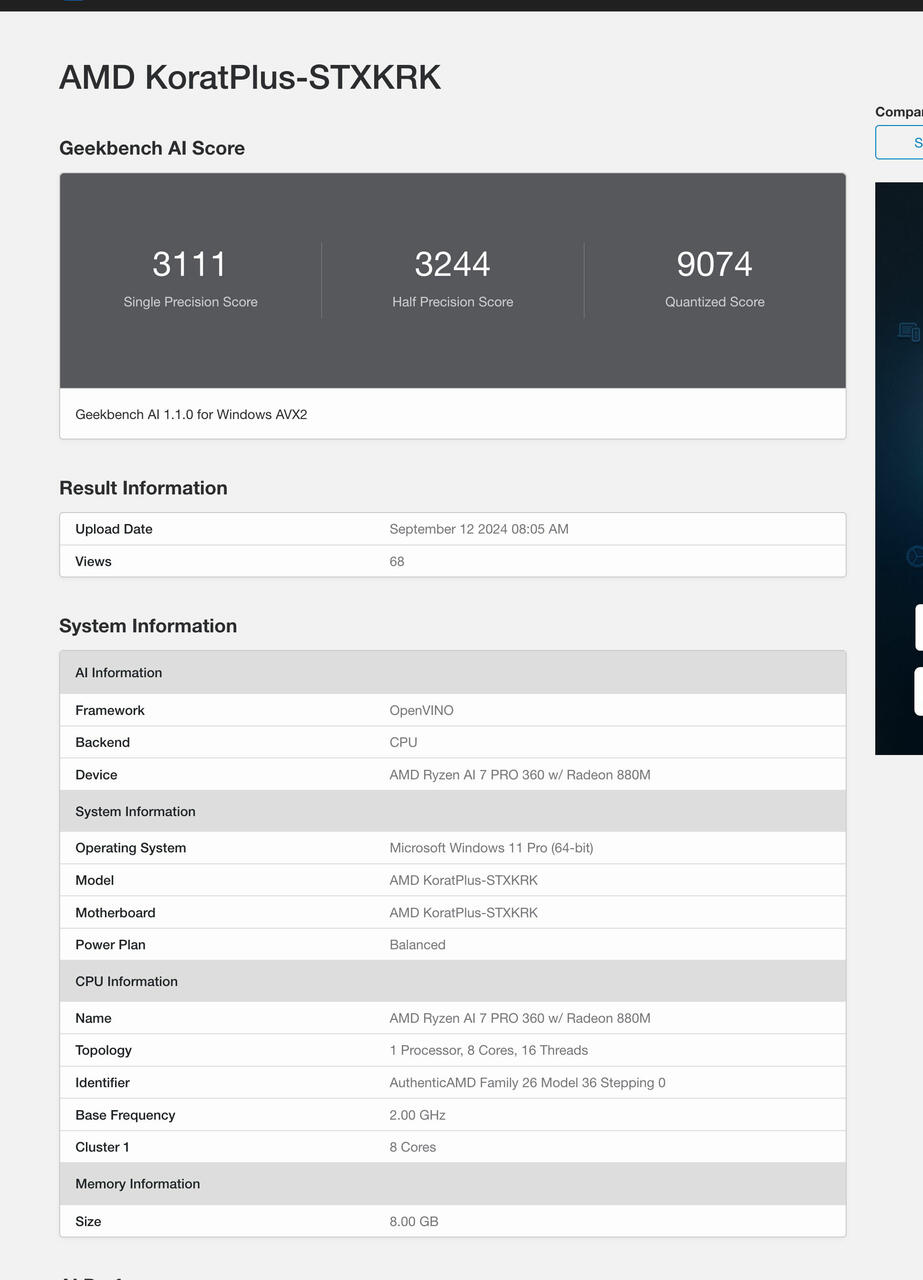This screenshot has height=1280, width=923.
Task: Click the Result Information heading
Action: click(143, 488)
